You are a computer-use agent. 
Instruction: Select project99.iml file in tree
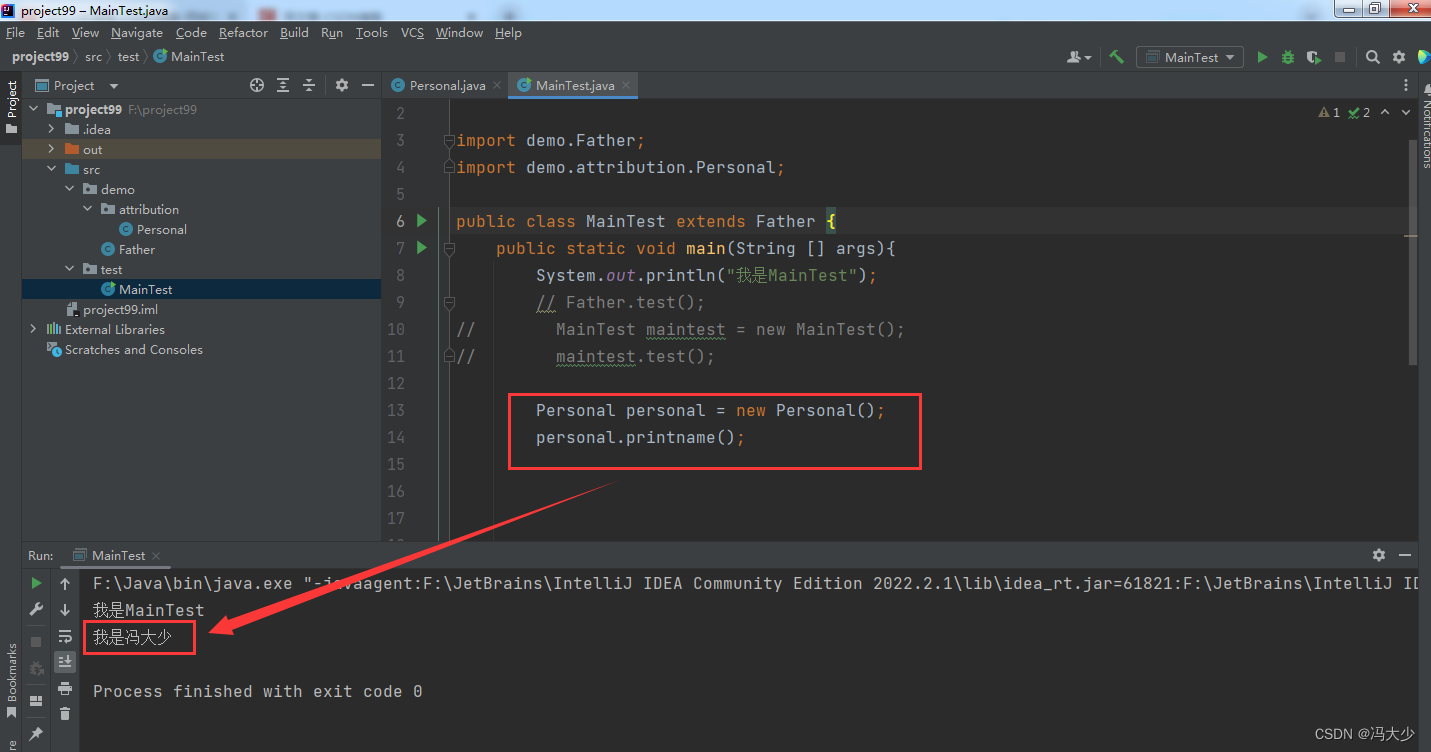111,309
